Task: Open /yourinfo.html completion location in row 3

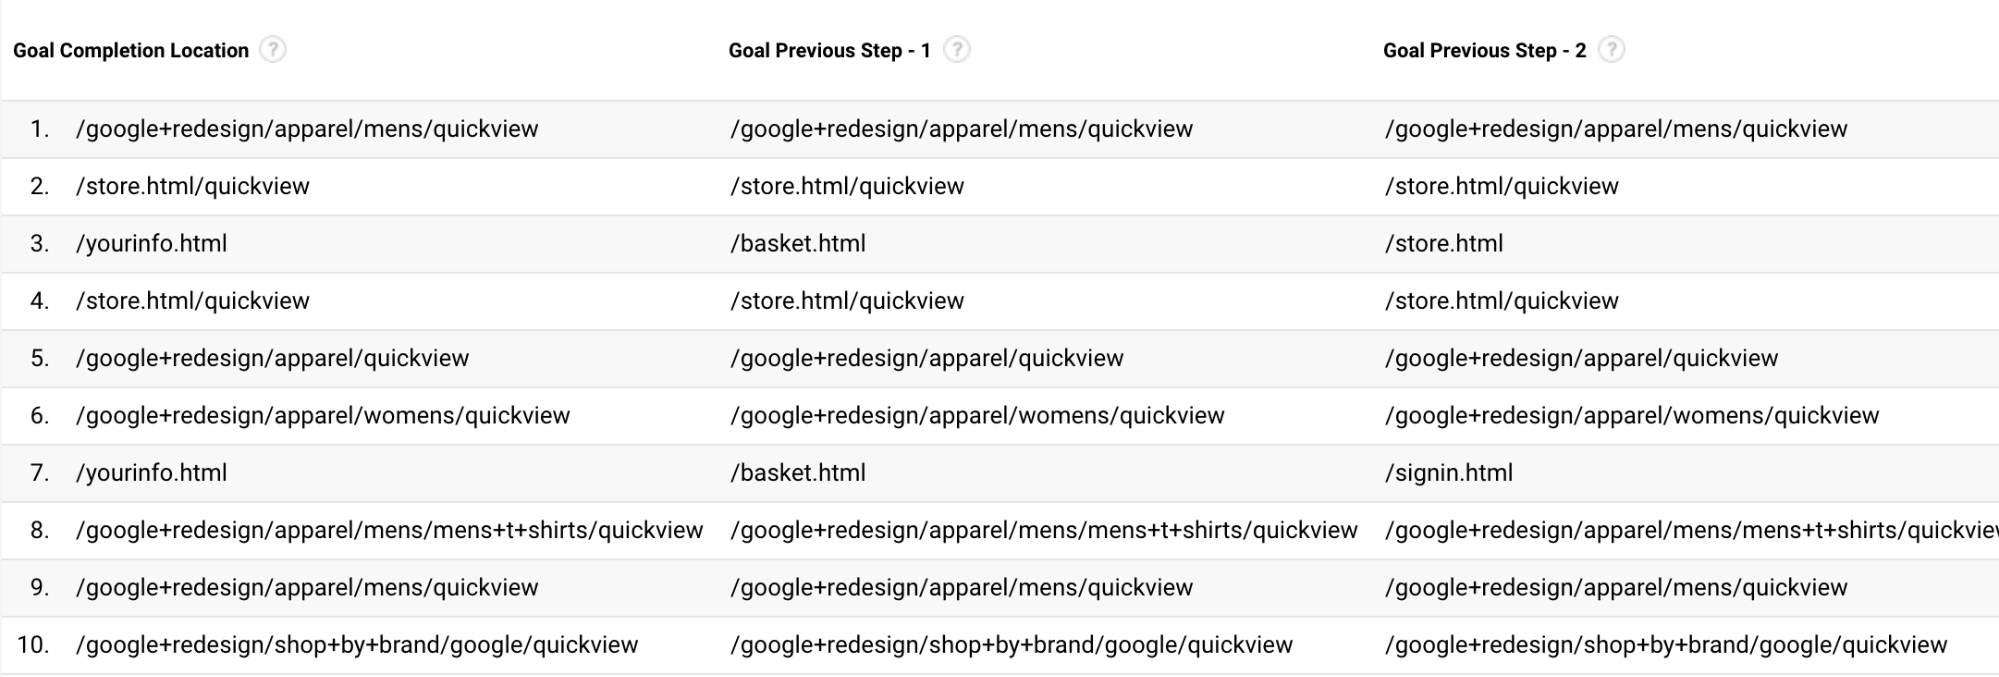Action: (x=151, y=244)
